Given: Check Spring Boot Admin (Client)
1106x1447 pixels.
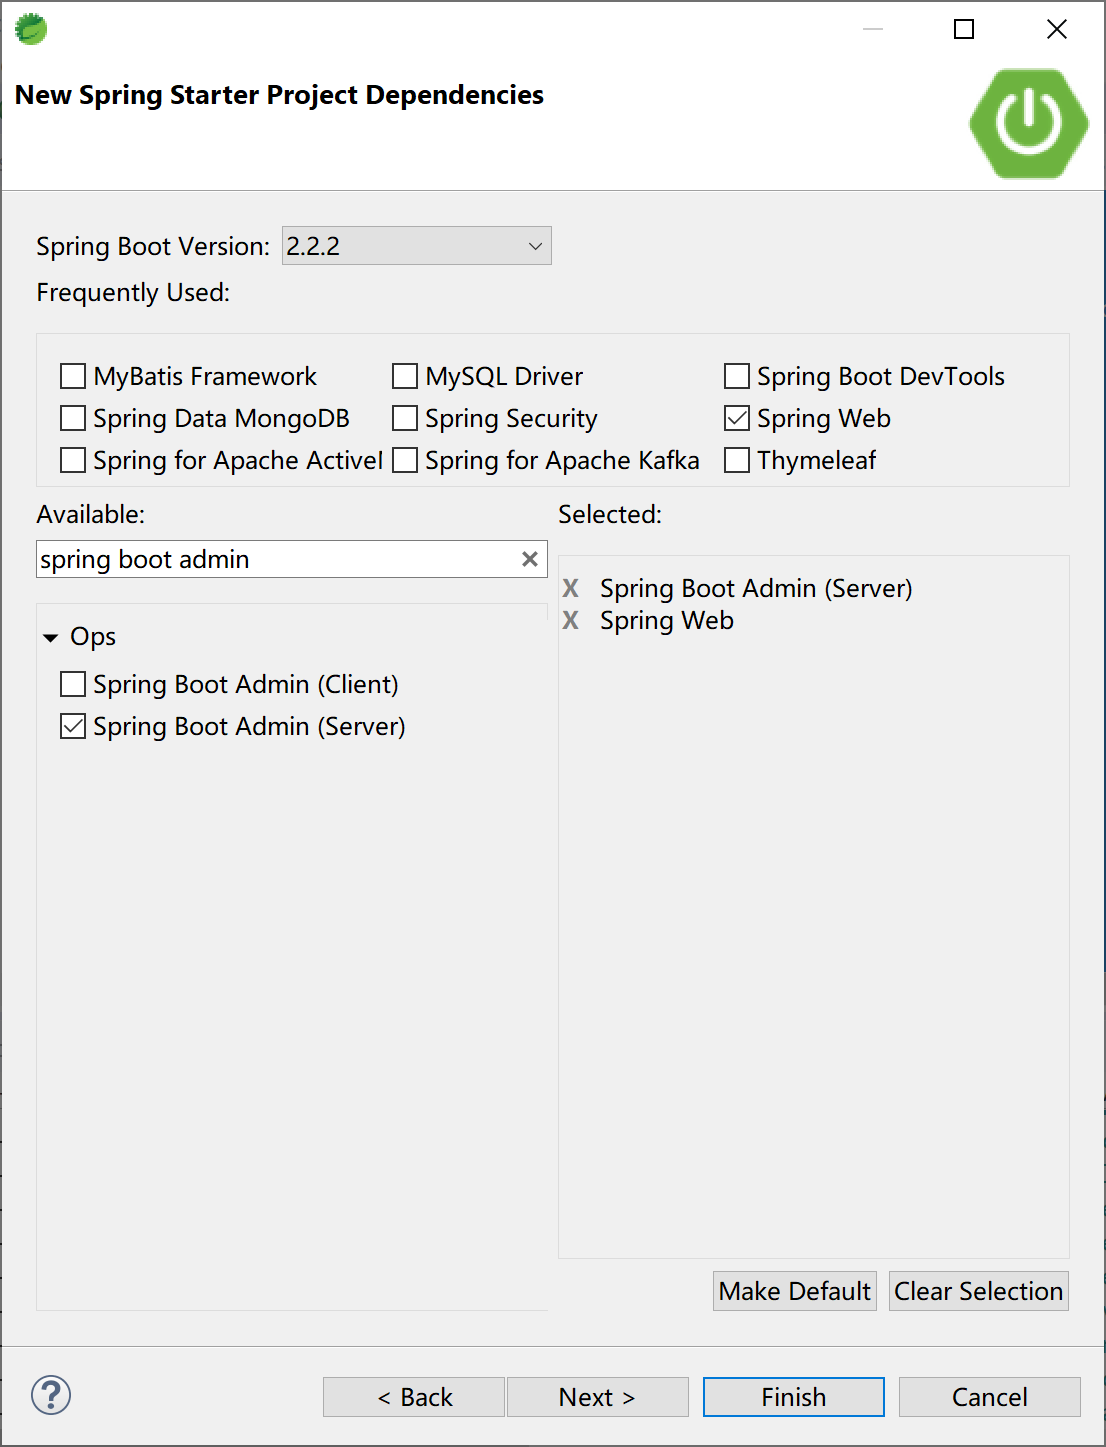Looking at the screenshot, I should point(73,684).
